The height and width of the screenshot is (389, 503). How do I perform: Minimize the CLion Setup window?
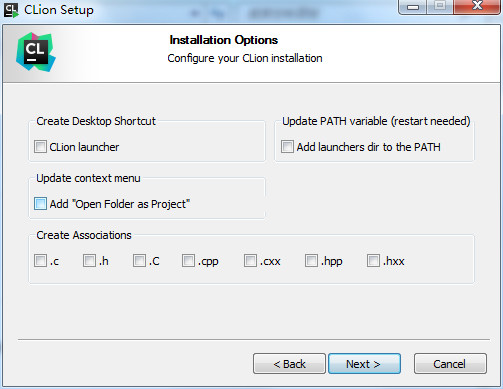[412, 7]
